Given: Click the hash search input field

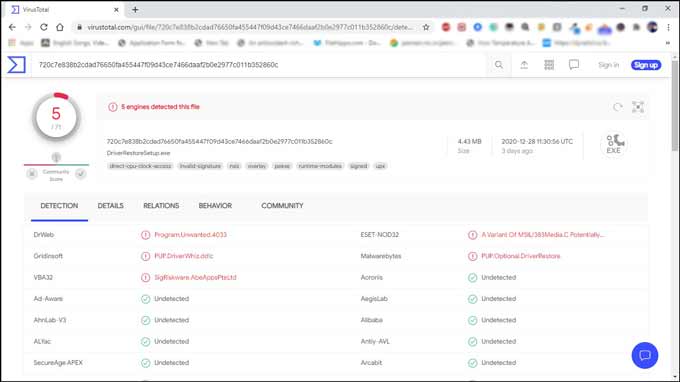Looking at the screenshot, I should 260,65.
